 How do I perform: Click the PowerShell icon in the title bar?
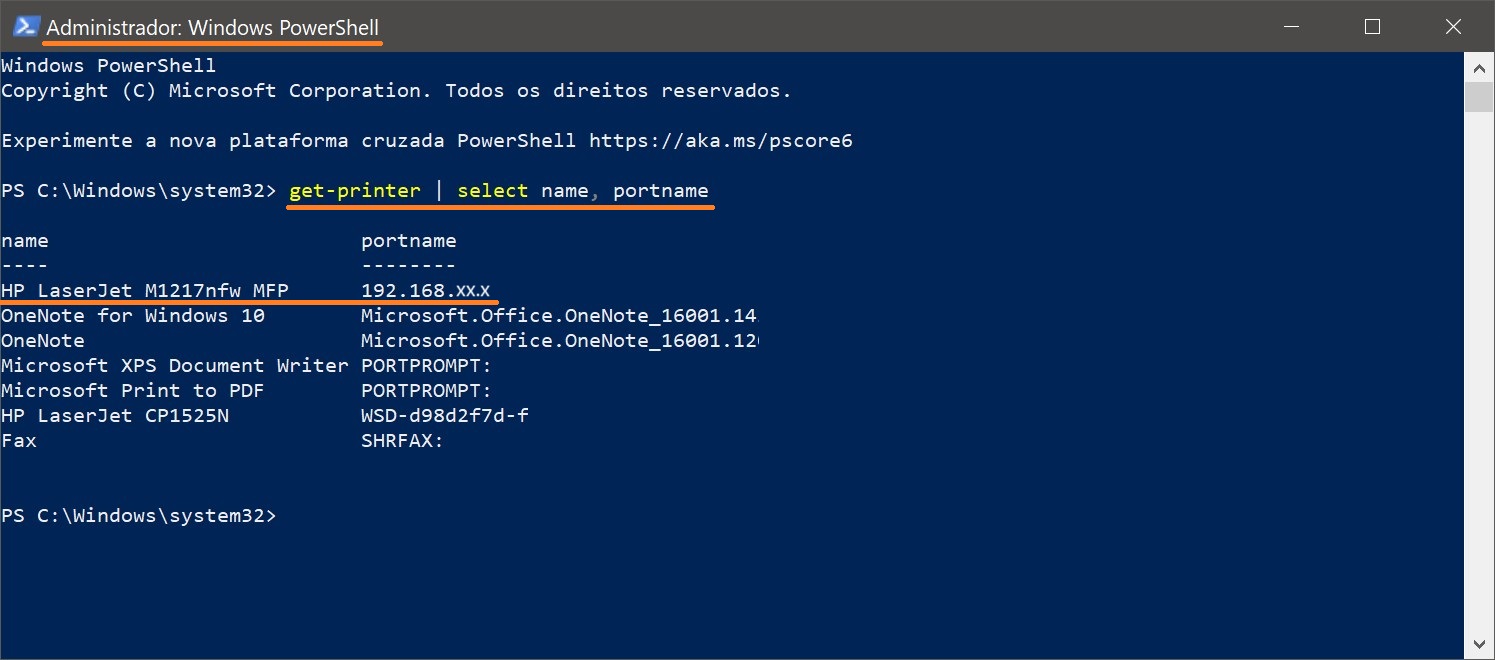click(x=26, y=27)
